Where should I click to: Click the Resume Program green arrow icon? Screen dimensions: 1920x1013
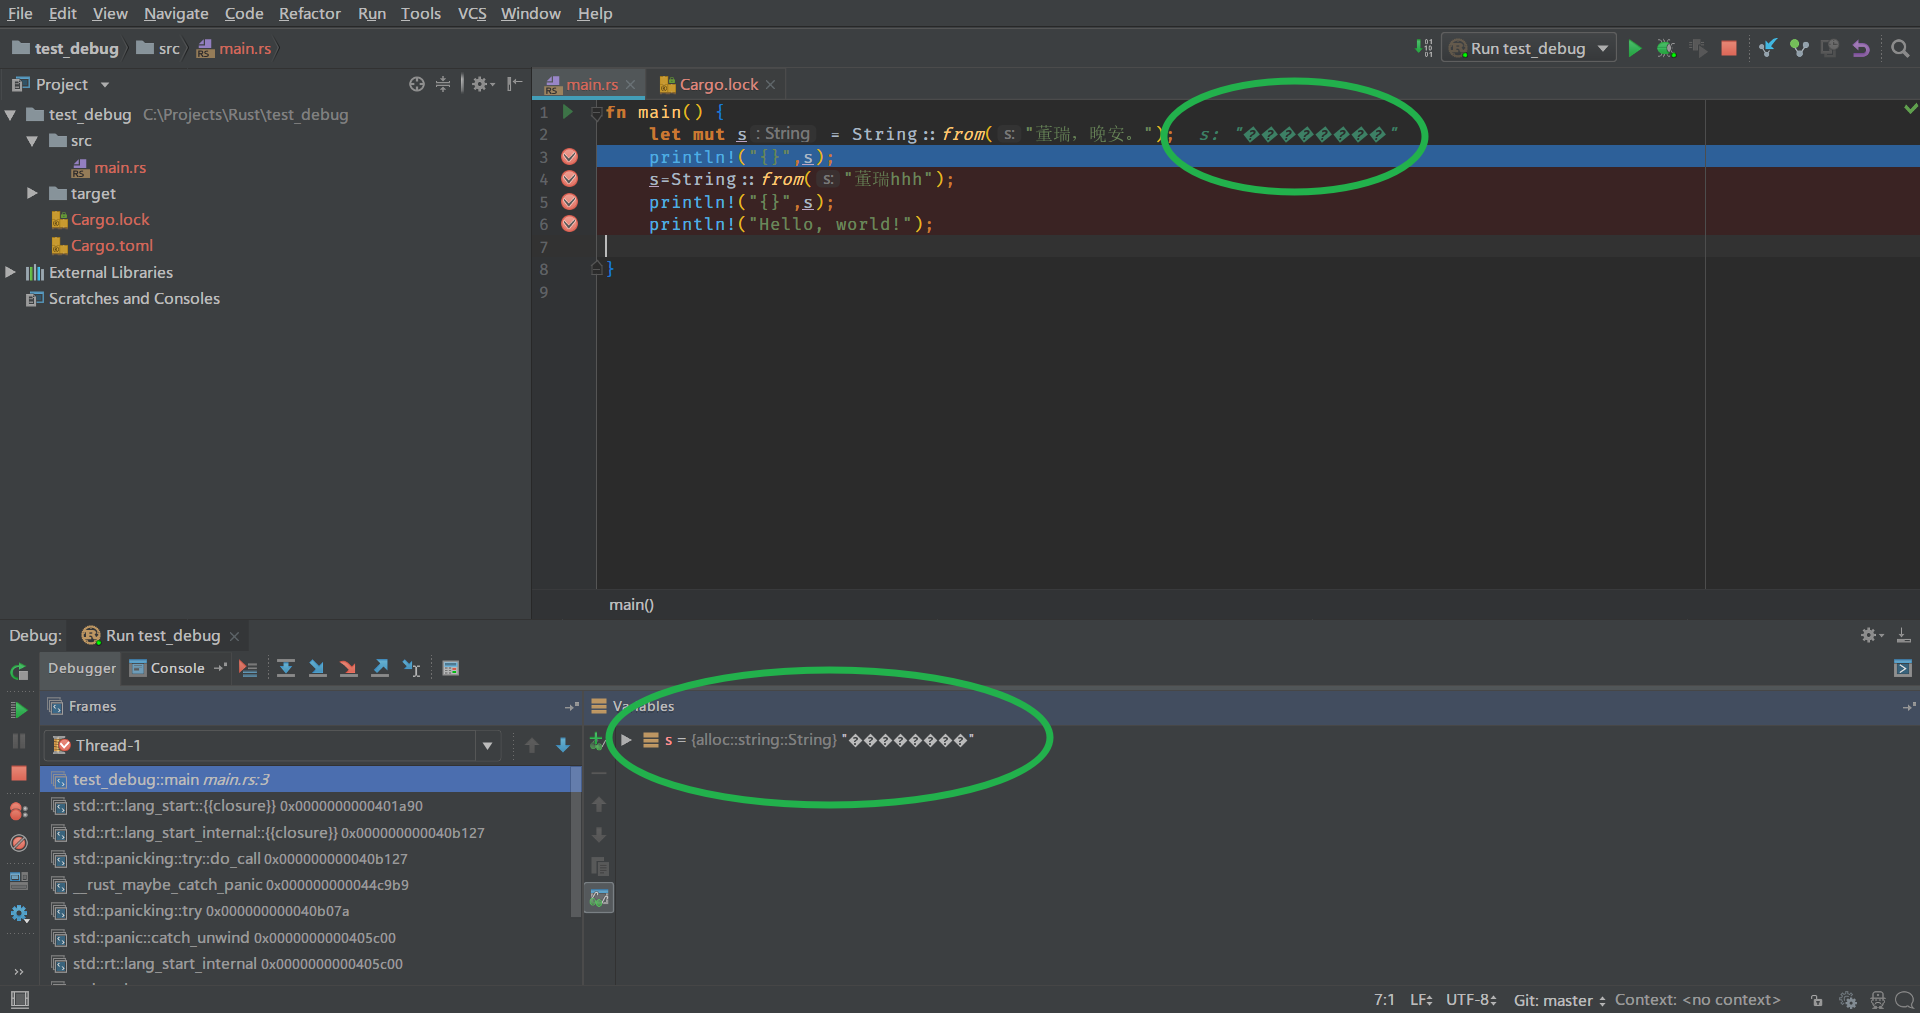pos(18,709)
